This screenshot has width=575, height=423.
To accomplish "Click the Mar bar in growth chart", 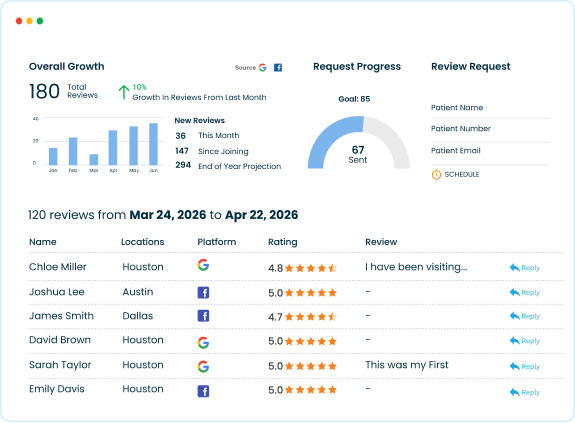I will coord(94,159).
